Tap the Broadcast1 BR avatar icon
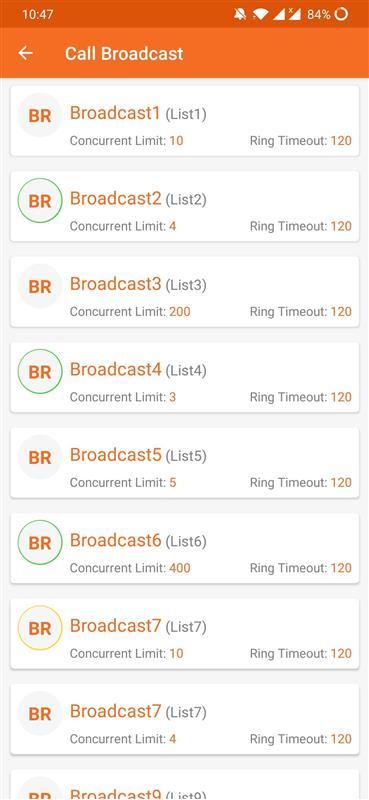The width and height of the screenshot is (369, 800). (40, 115)
